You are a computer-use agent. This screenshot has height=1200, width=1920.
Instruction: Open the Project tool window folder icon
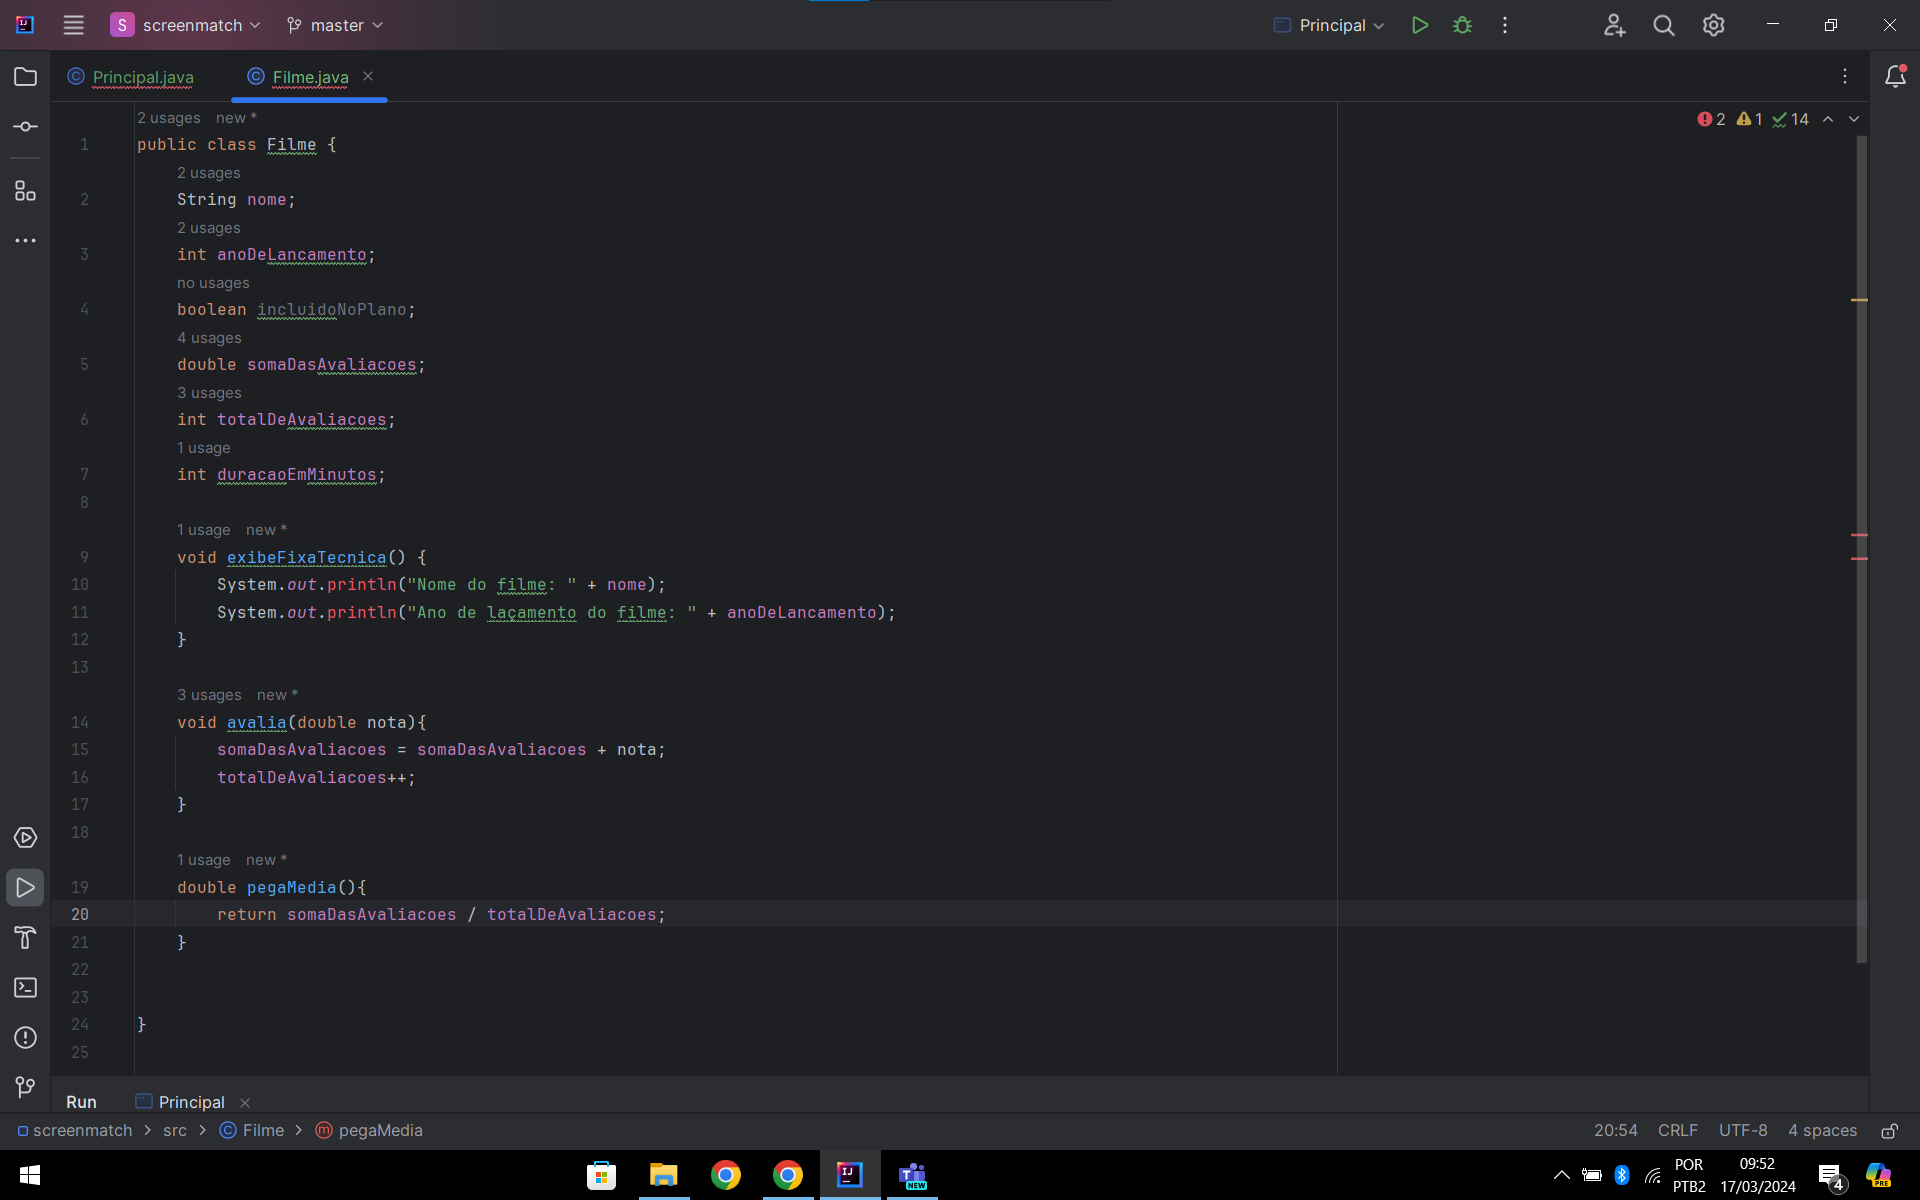coord(25,77)
